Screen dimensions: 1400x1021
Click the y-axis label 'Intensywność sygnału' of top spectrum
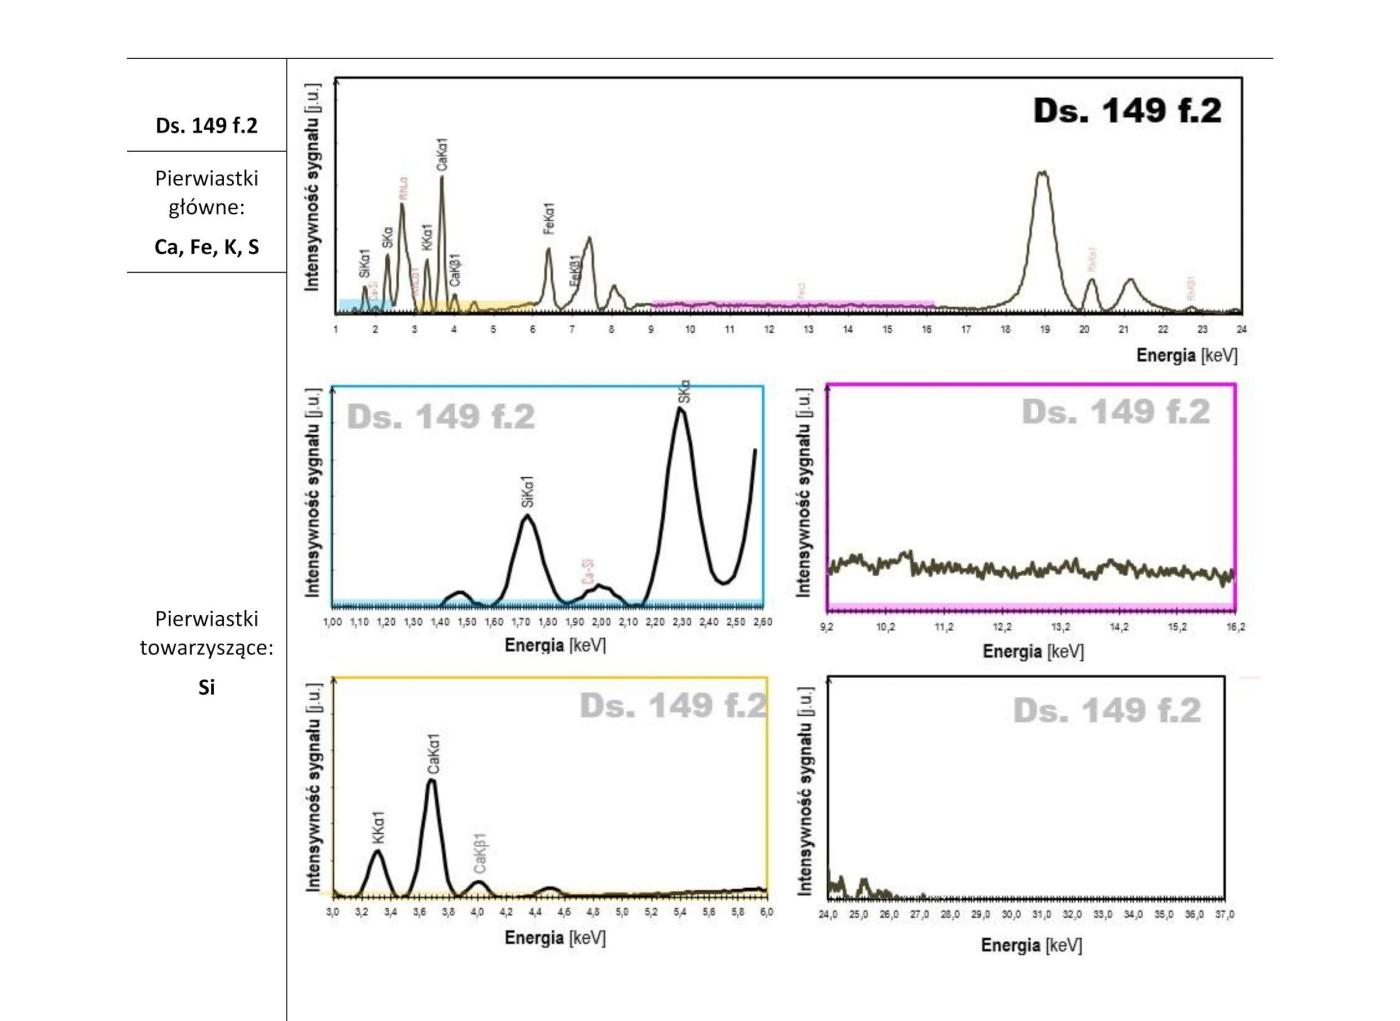313,187
